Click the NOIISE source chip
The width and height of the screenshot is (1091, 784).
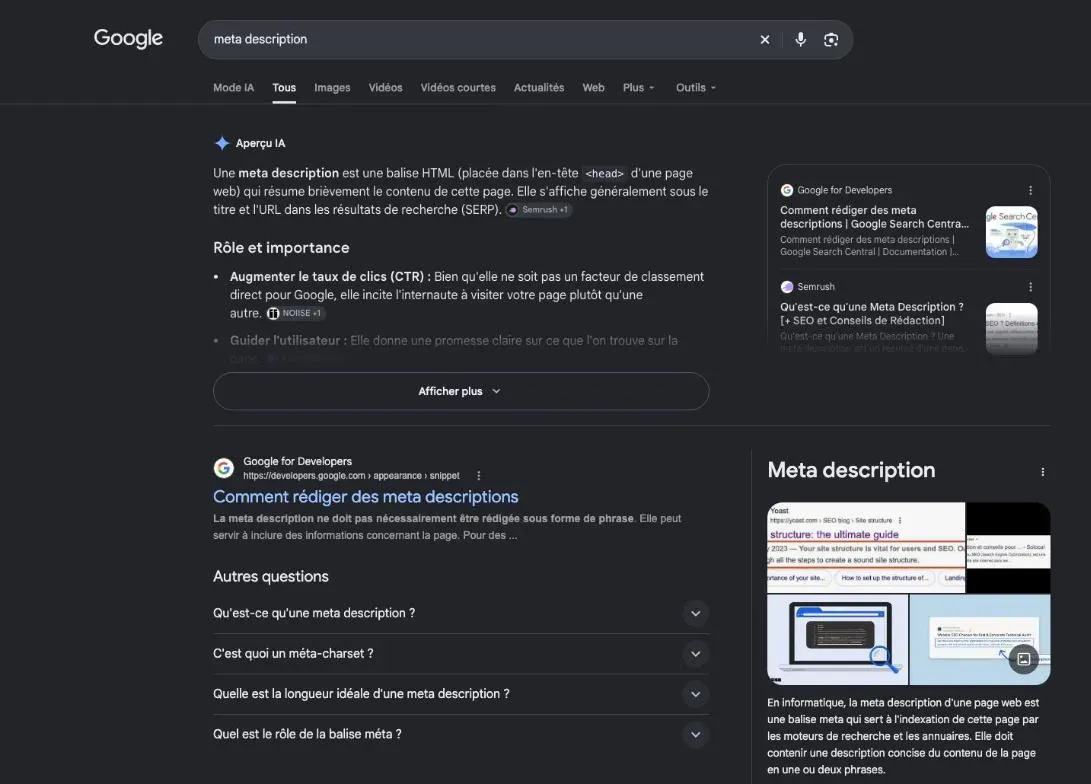click(x=295, y=313)
